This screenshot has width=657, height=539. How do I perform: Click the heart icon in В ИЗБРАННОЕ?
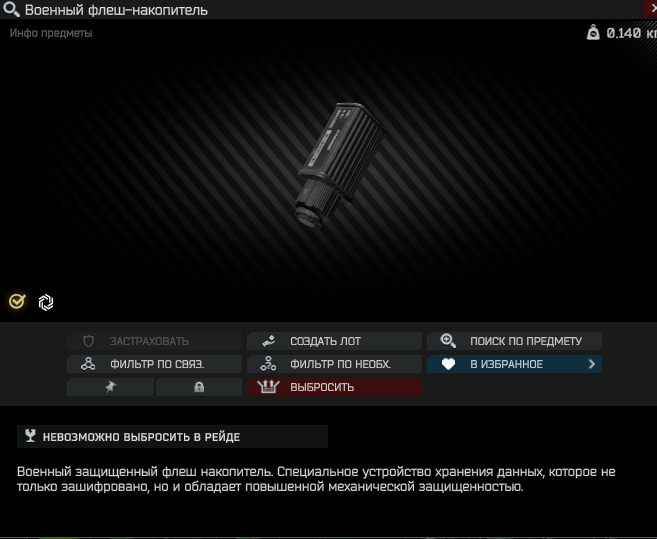coord(448,364)
